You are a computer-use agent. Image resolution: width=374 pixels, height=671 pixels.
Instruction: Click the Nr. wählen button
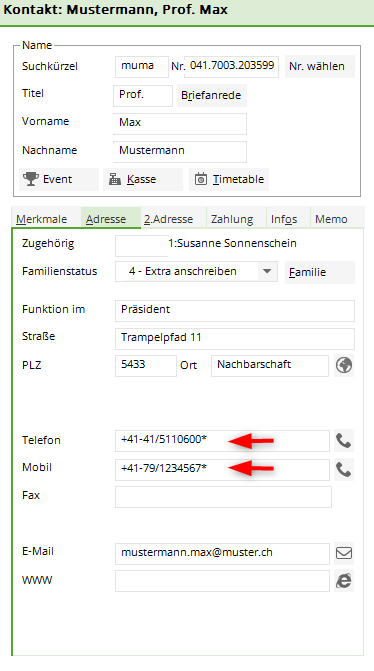[320, 66]
